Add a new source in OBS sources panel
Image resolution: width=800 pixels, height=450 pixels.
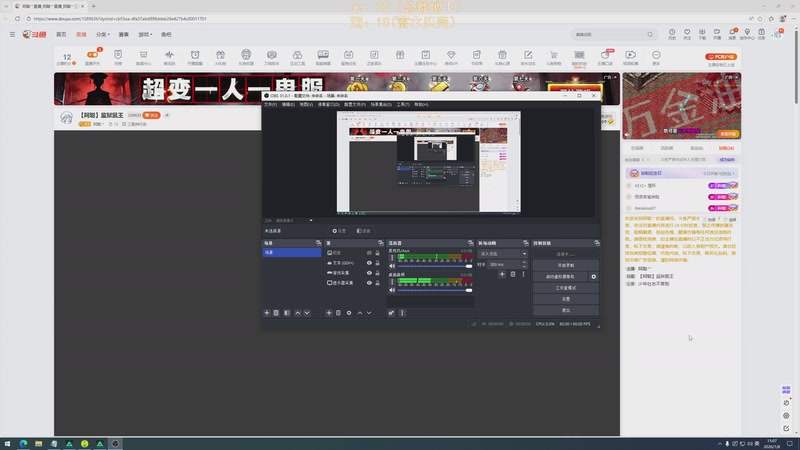pyautogui.click(x=329, y=313)
